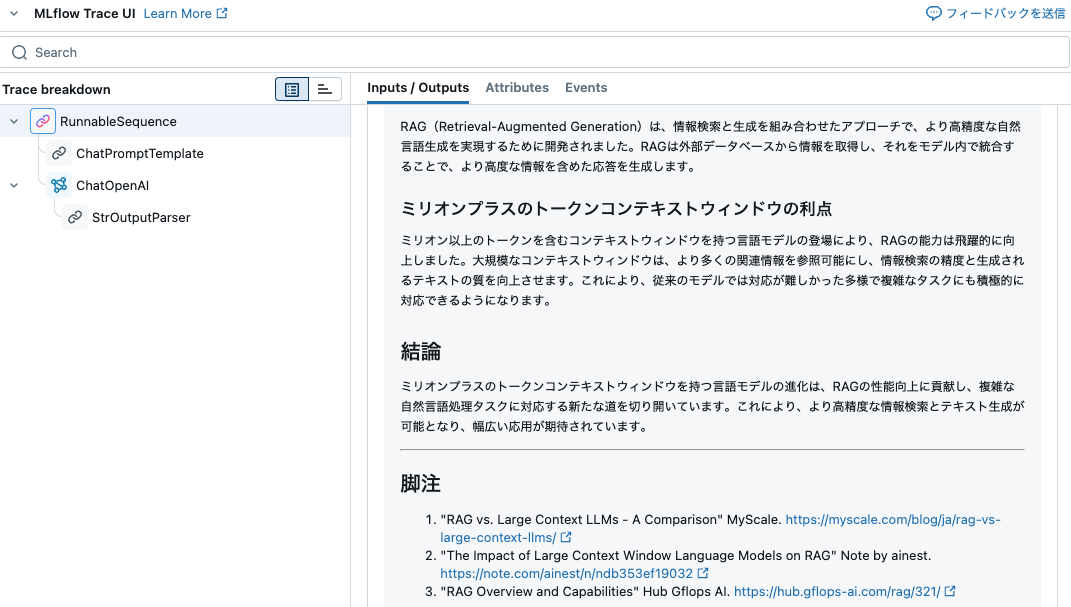
Task: Collapse the RunnableSequence tree node
Action: (14, 120)
